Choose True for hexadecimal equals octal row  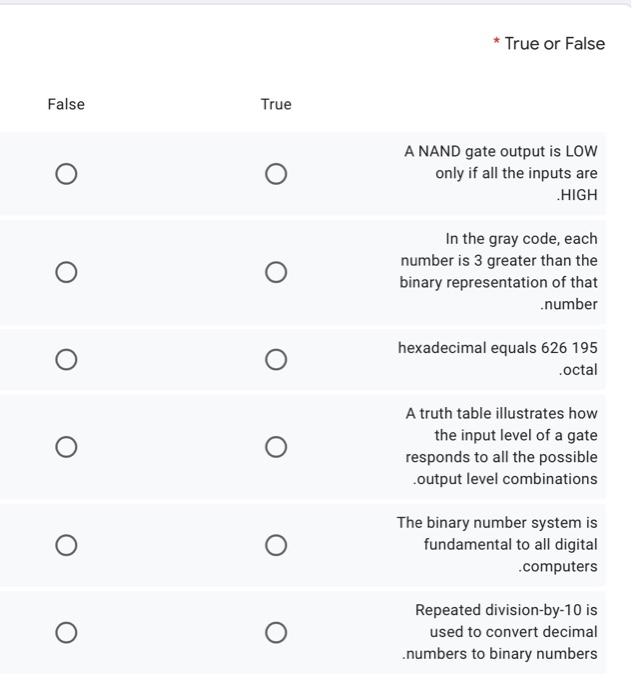pyautogui.click(x=276, y=359)
